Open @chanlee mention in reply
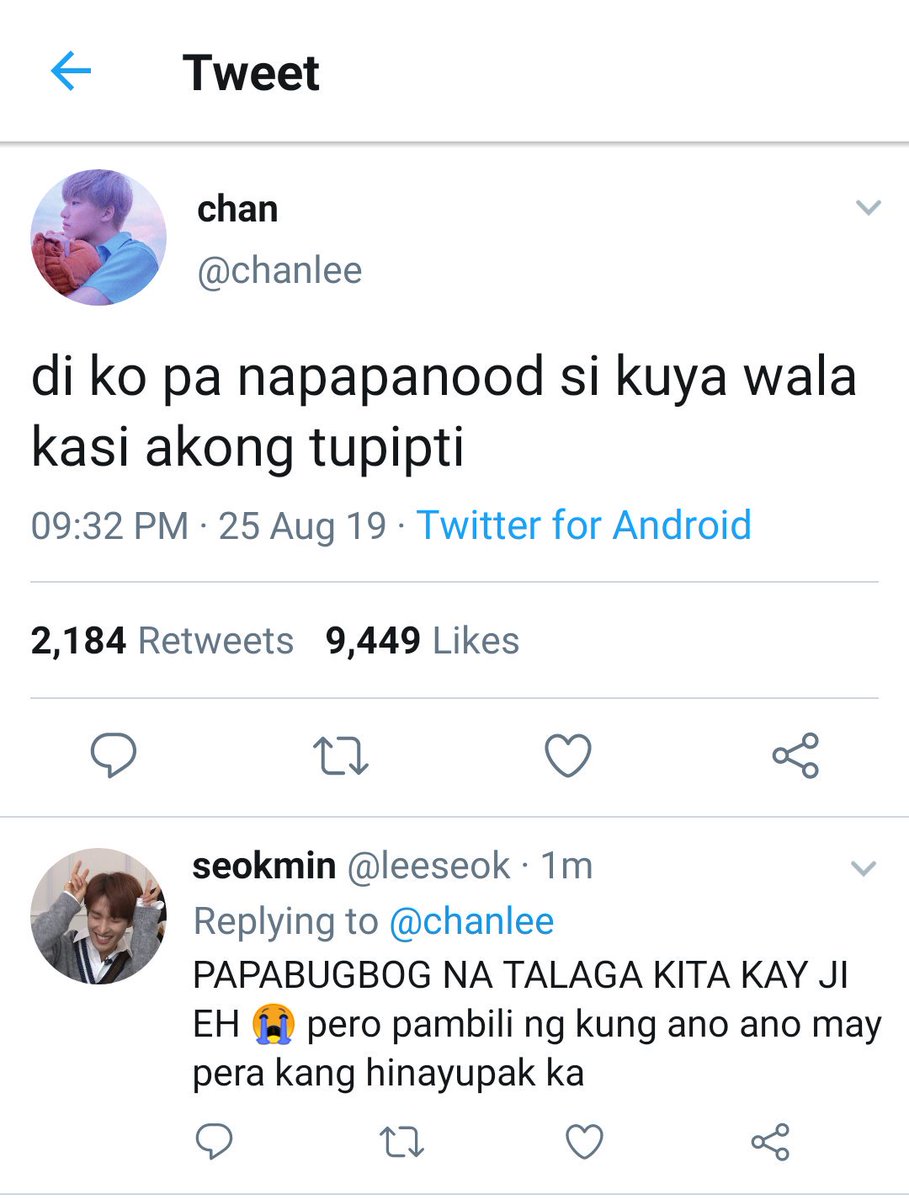The height and width of the screenshot is (1200, 909). tap(470, 921)
